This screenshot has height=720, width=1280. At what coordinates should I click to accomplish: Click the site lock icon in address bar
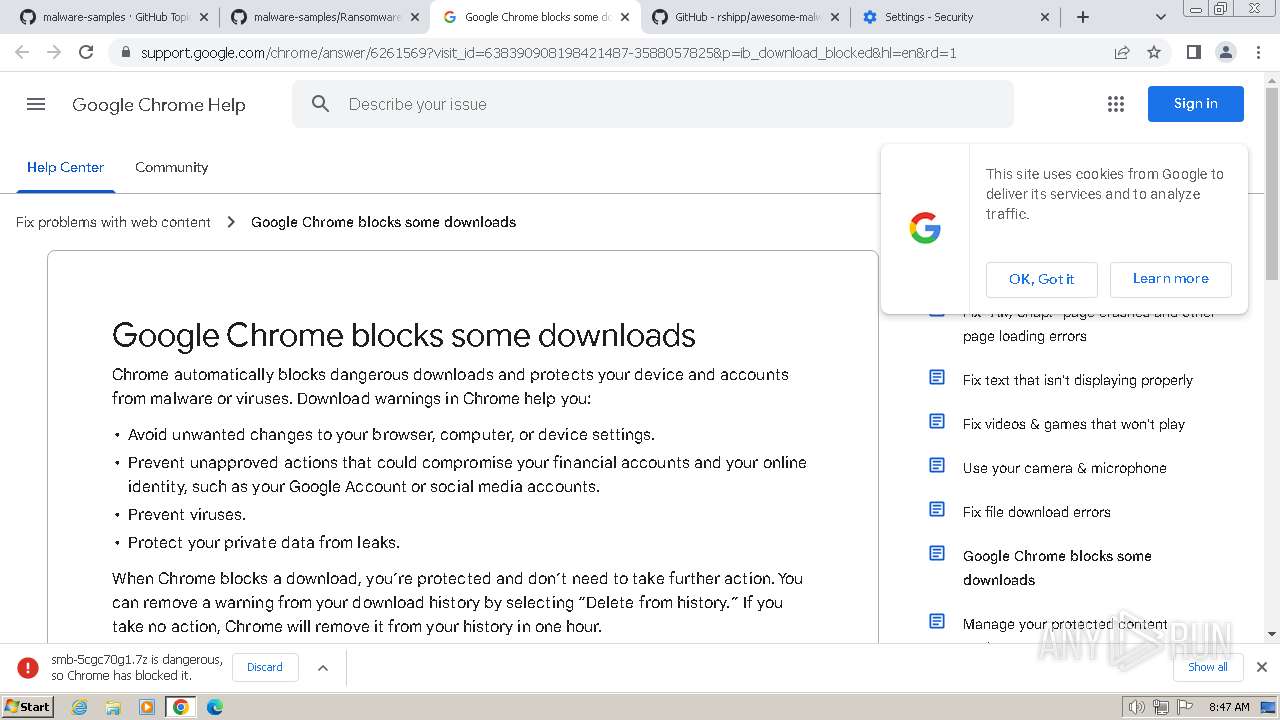click(x=126, y=52)
